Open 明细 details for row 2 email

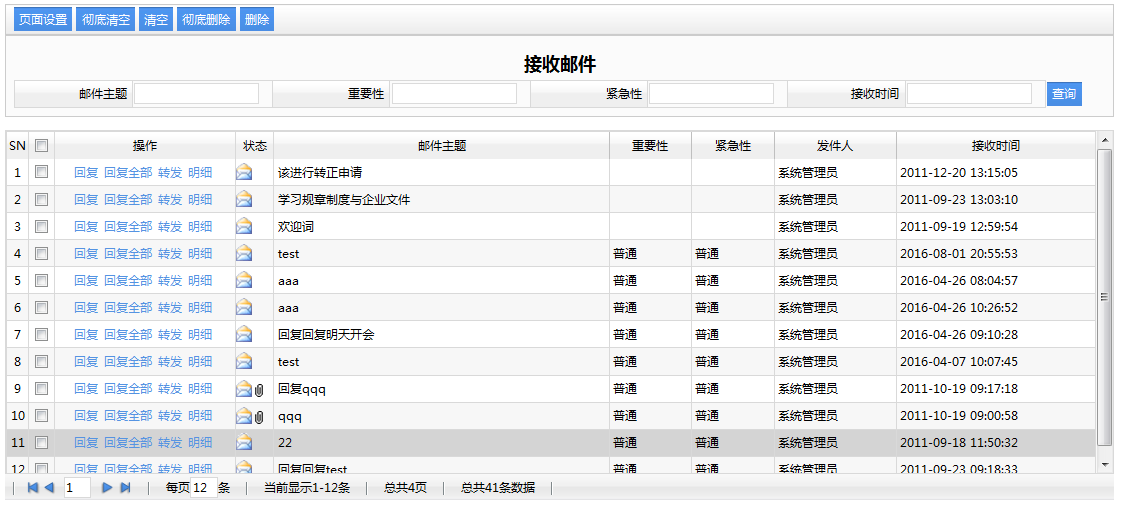coord(200,199)
